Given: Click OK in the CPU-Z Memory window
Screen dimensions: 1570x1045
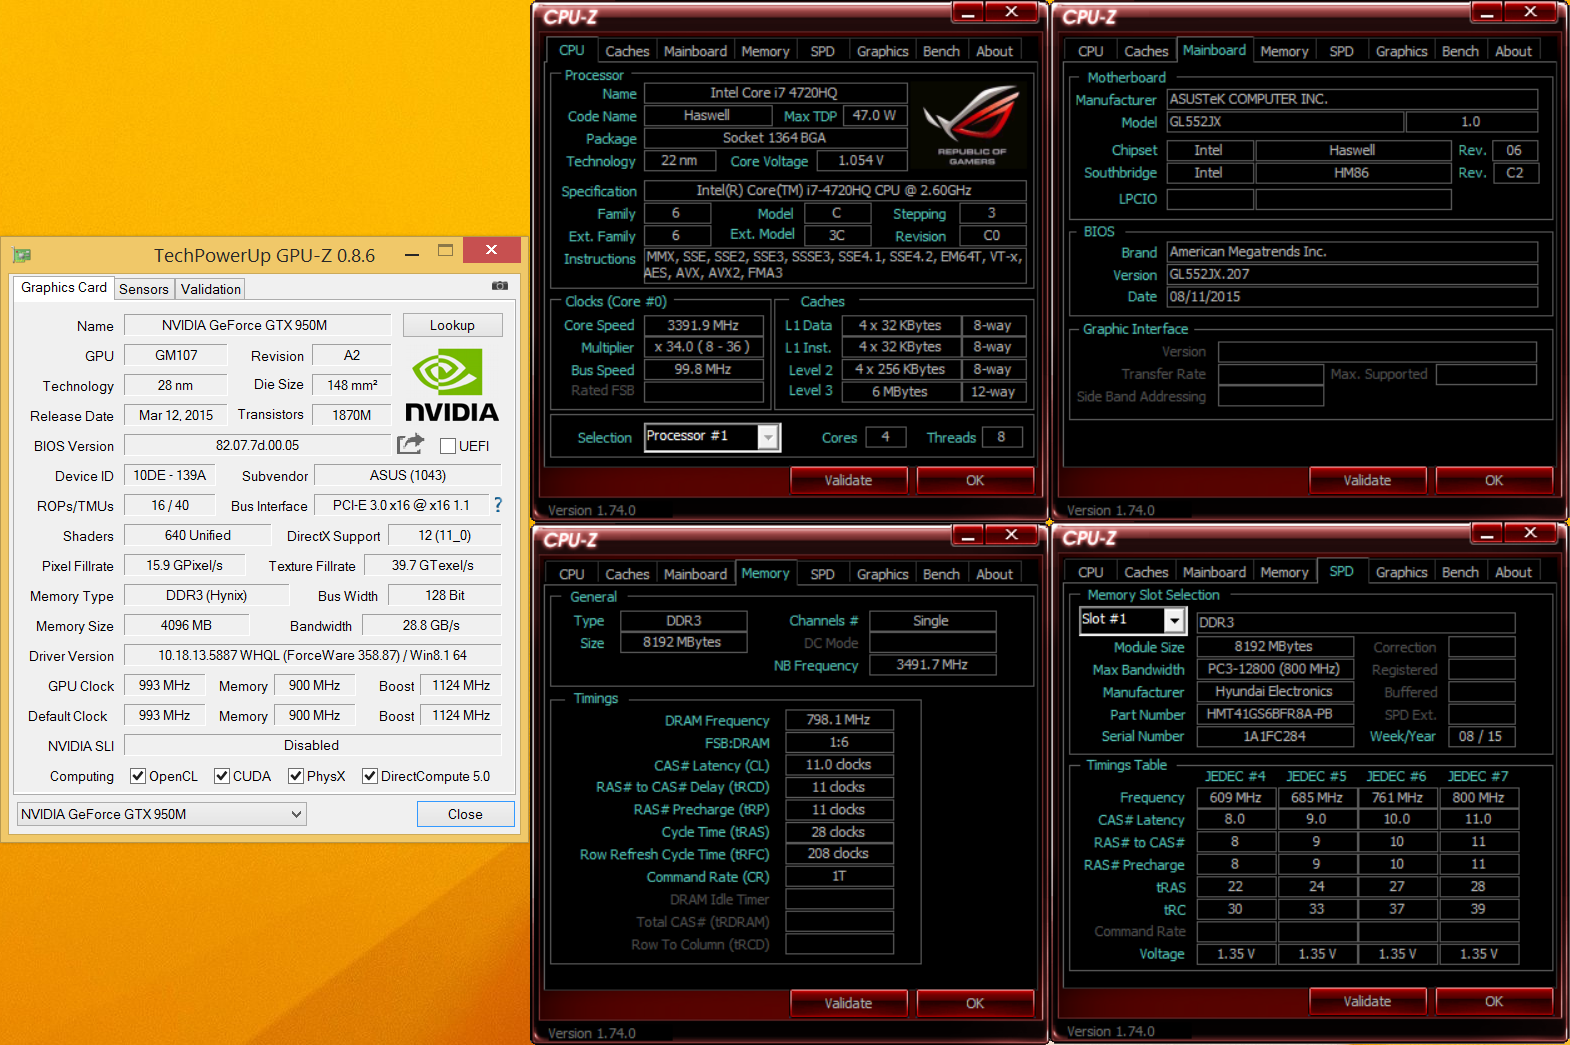Looking at the screenshot, I should point(975,1003).
